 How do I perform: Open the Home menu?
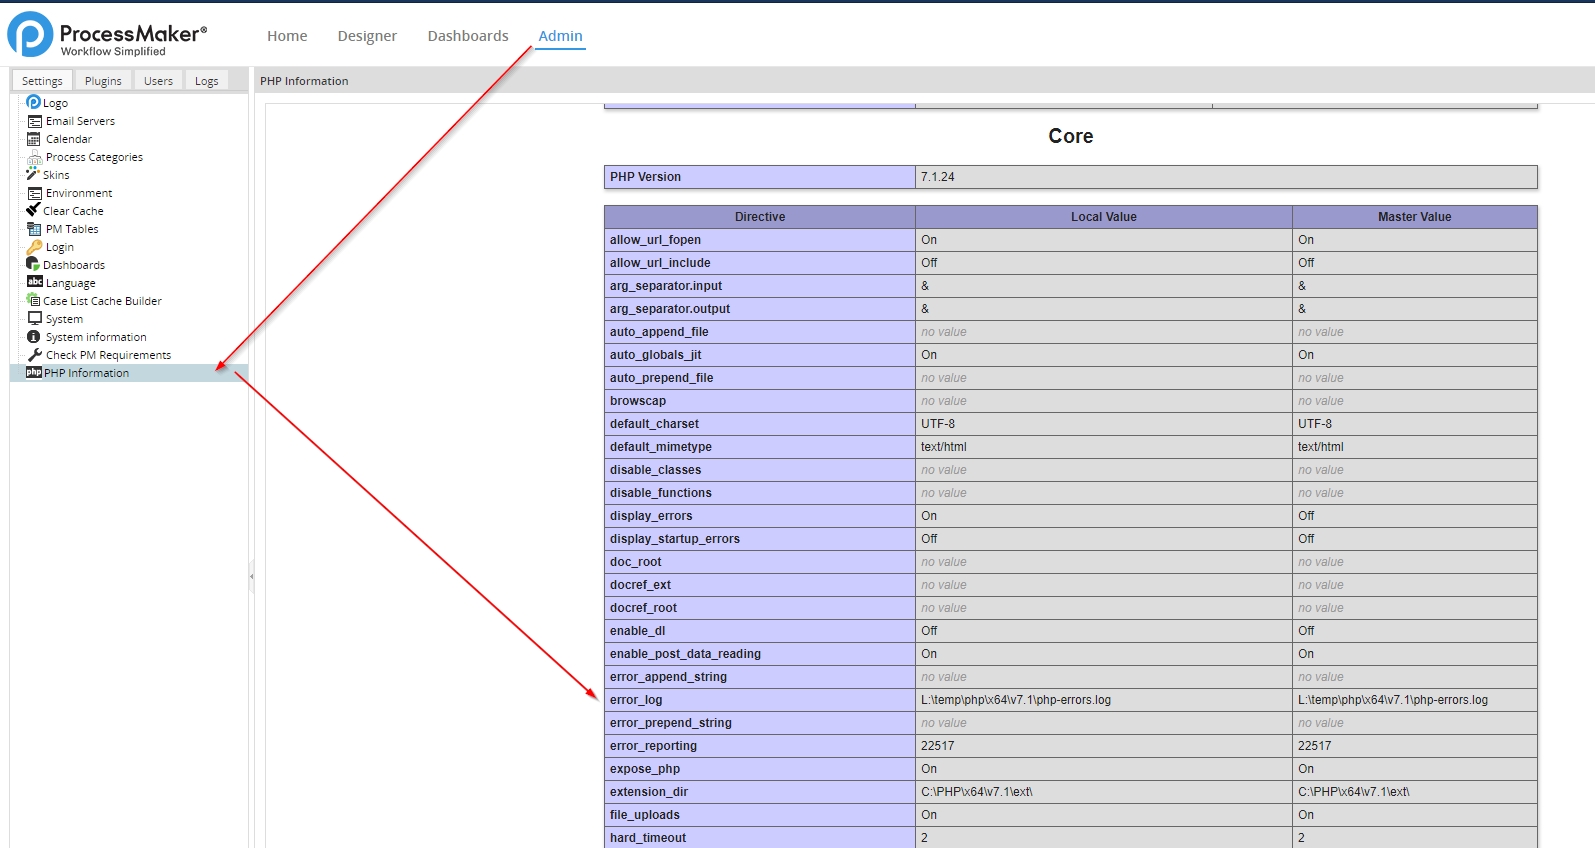pyautogui.click(x=287, y=36)
